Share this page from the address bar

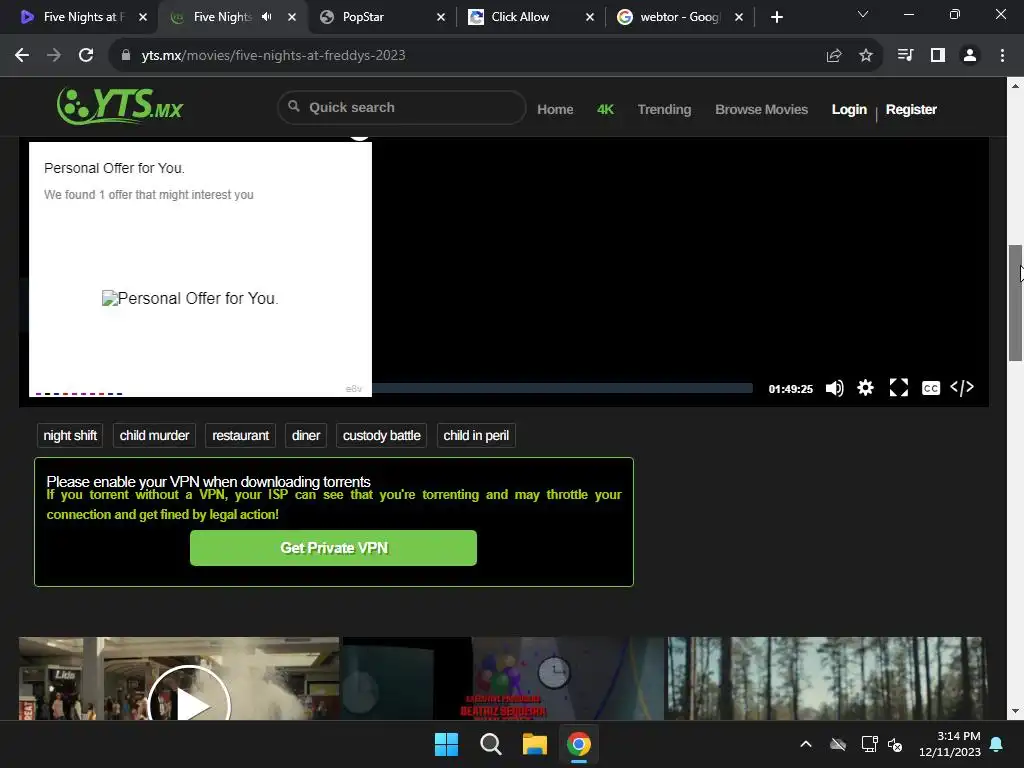pos(833,56)
